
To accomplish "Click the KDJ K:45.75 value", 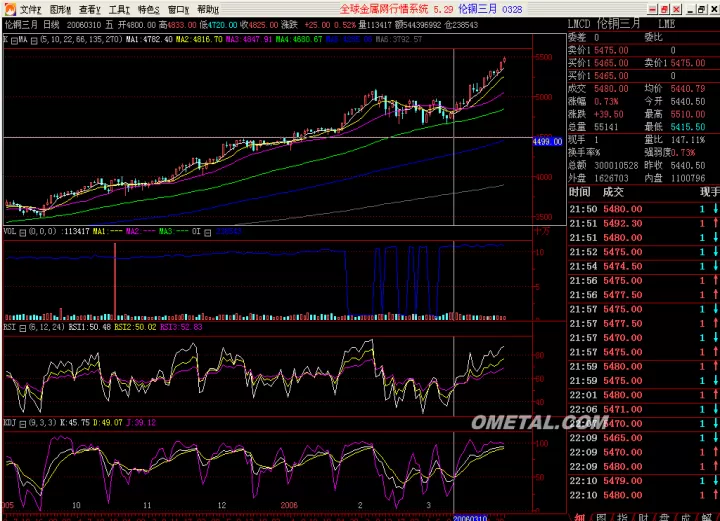I will pyautogui.click(x=75, y=423).
